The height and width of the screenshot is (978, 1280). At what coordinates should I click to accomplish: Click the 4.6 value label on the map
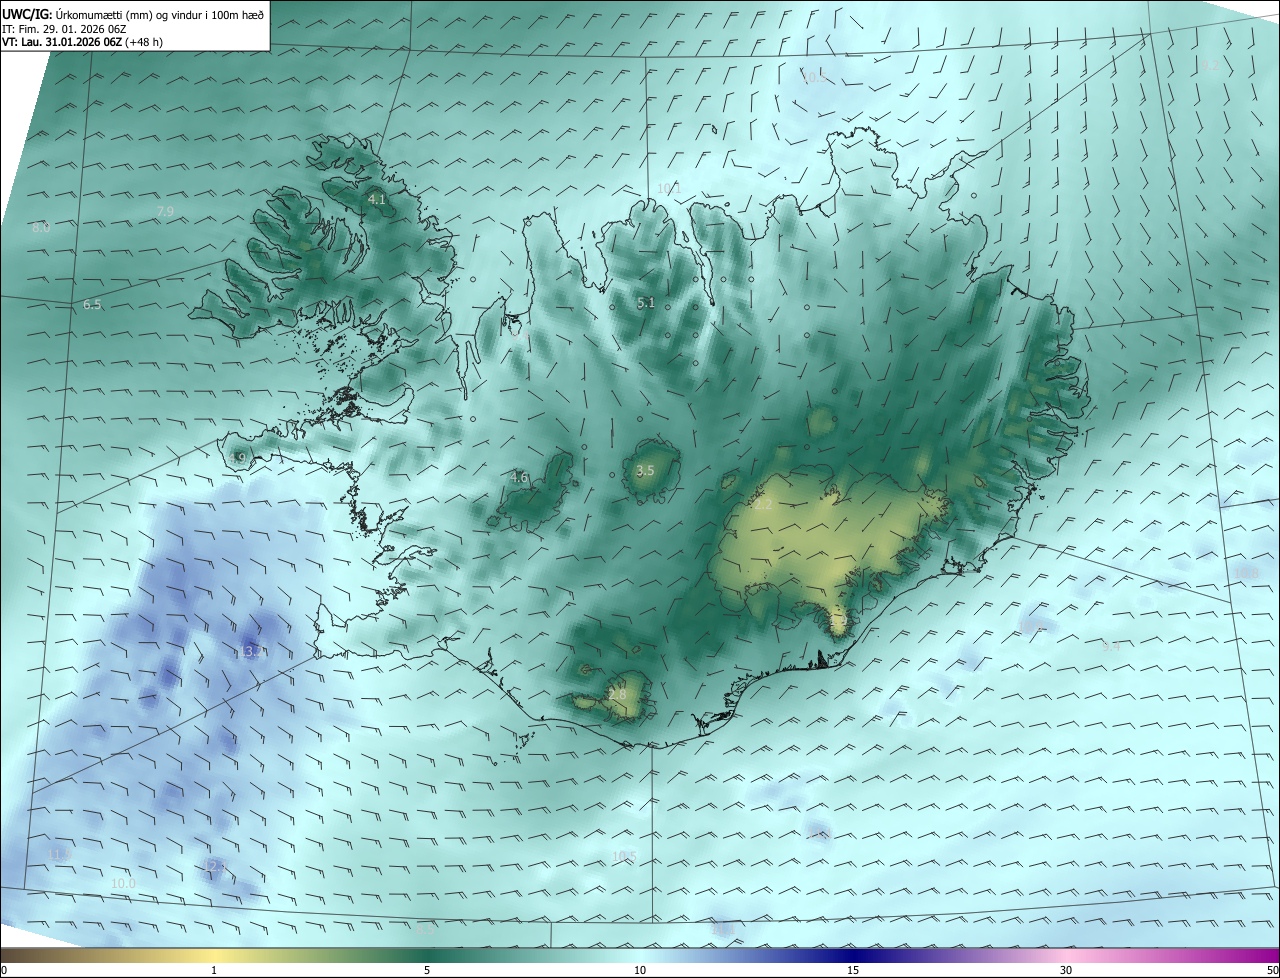click(x=519, y=478)
